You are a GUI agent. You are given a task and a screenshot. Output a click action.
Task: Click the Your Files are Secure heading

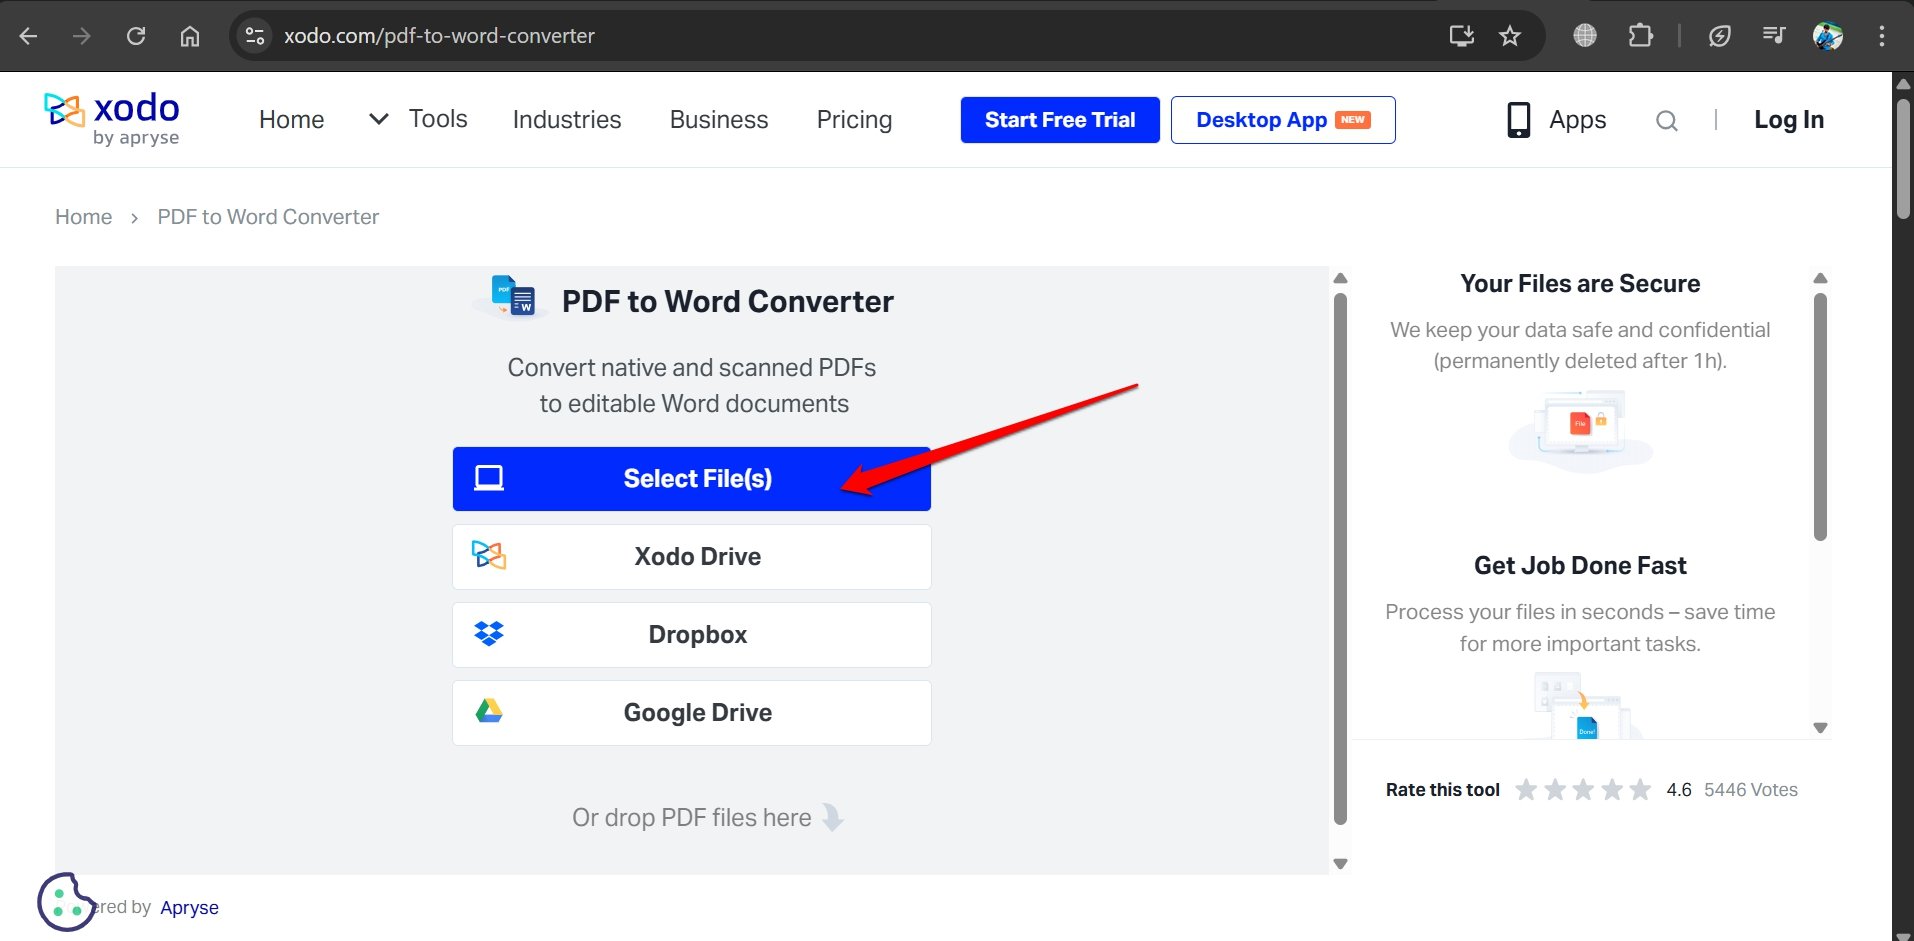(1580, 284)
